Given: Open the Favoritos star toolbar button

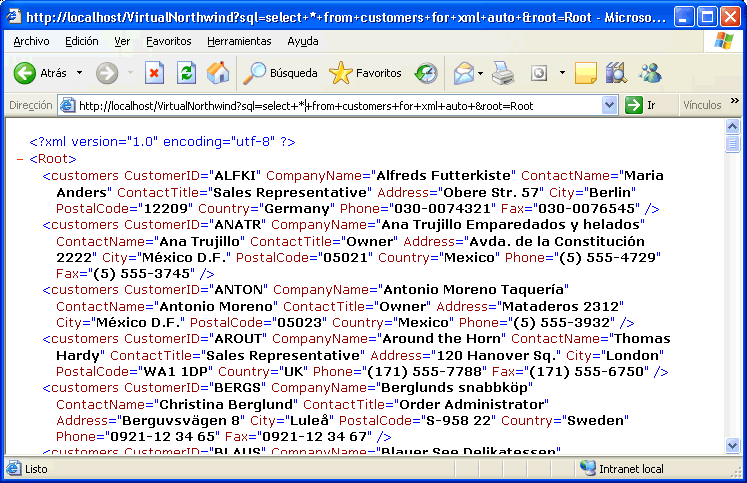Looking at the screenshot, I should click(365, 73).
